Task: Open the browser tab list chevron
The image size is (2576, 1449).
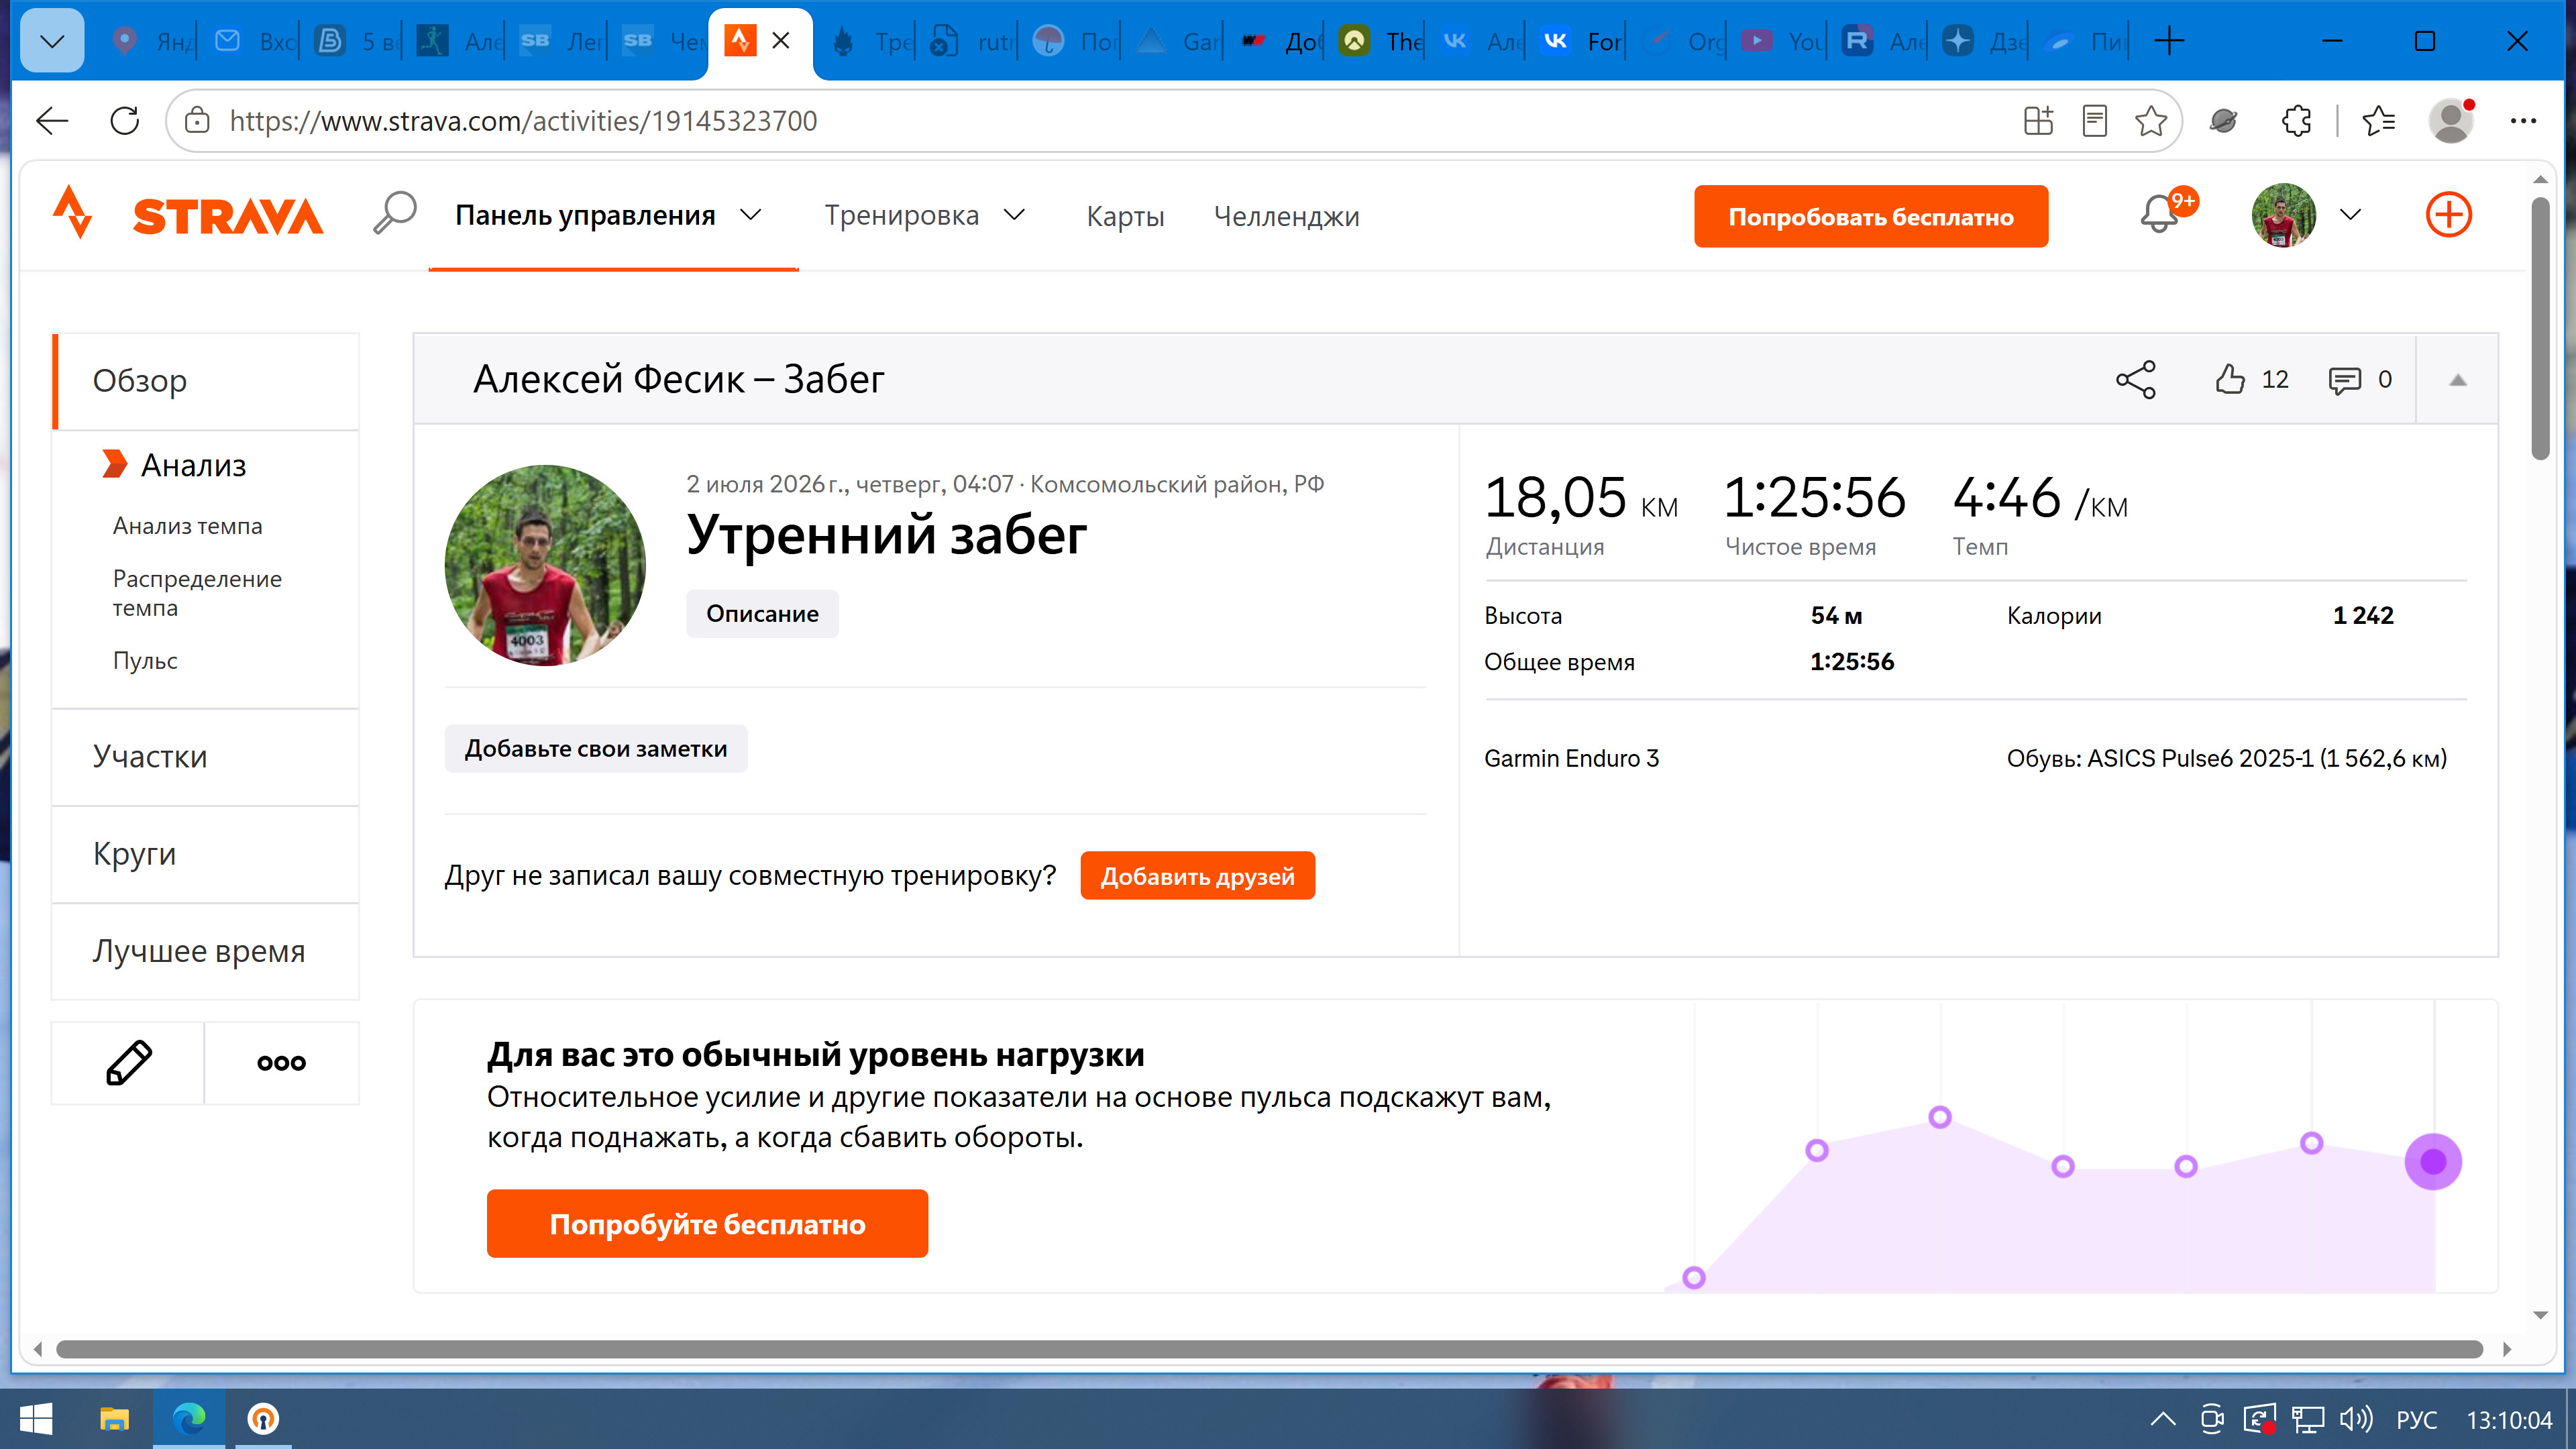Action: [x=52, y=41]
